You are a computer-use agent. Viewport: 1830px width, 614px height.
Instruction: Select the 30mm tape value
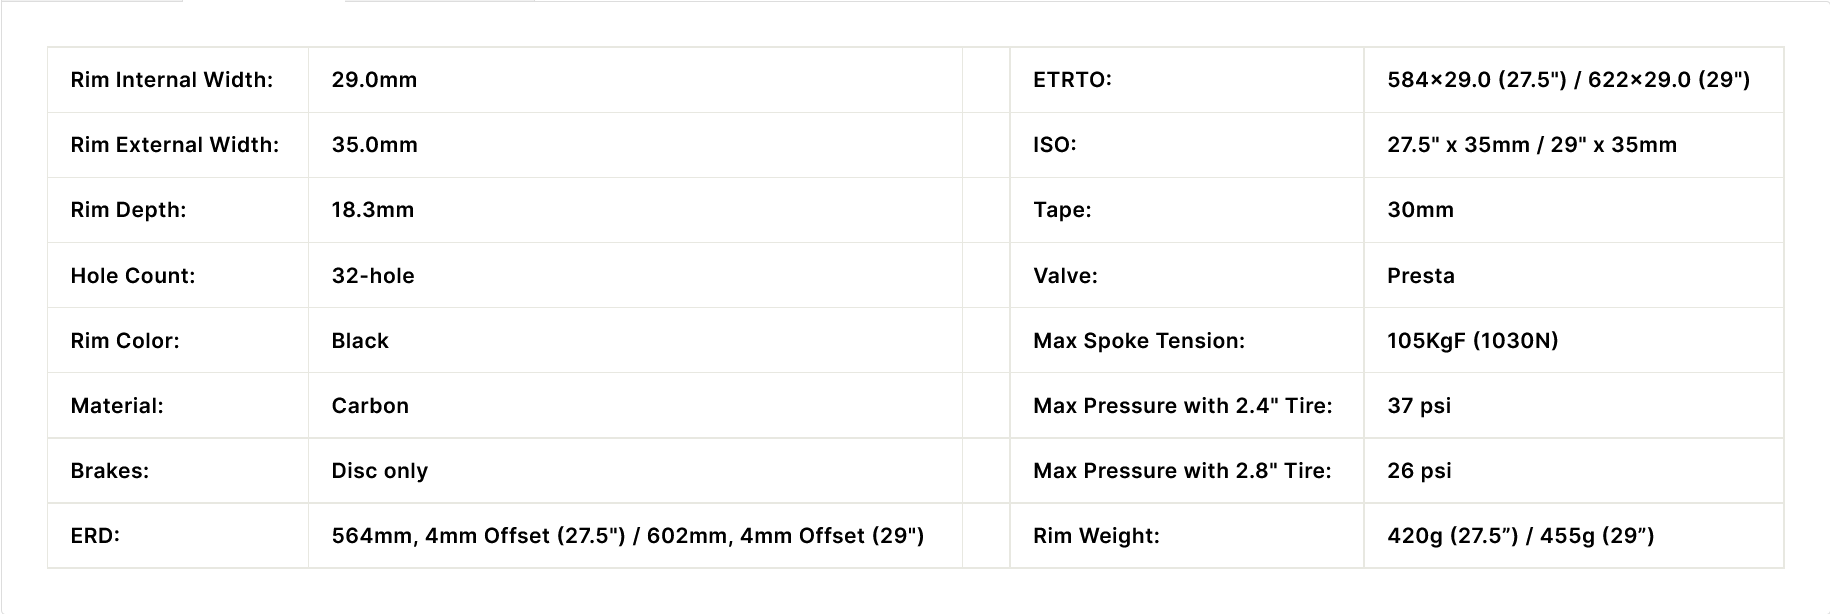pos(1420,210)
